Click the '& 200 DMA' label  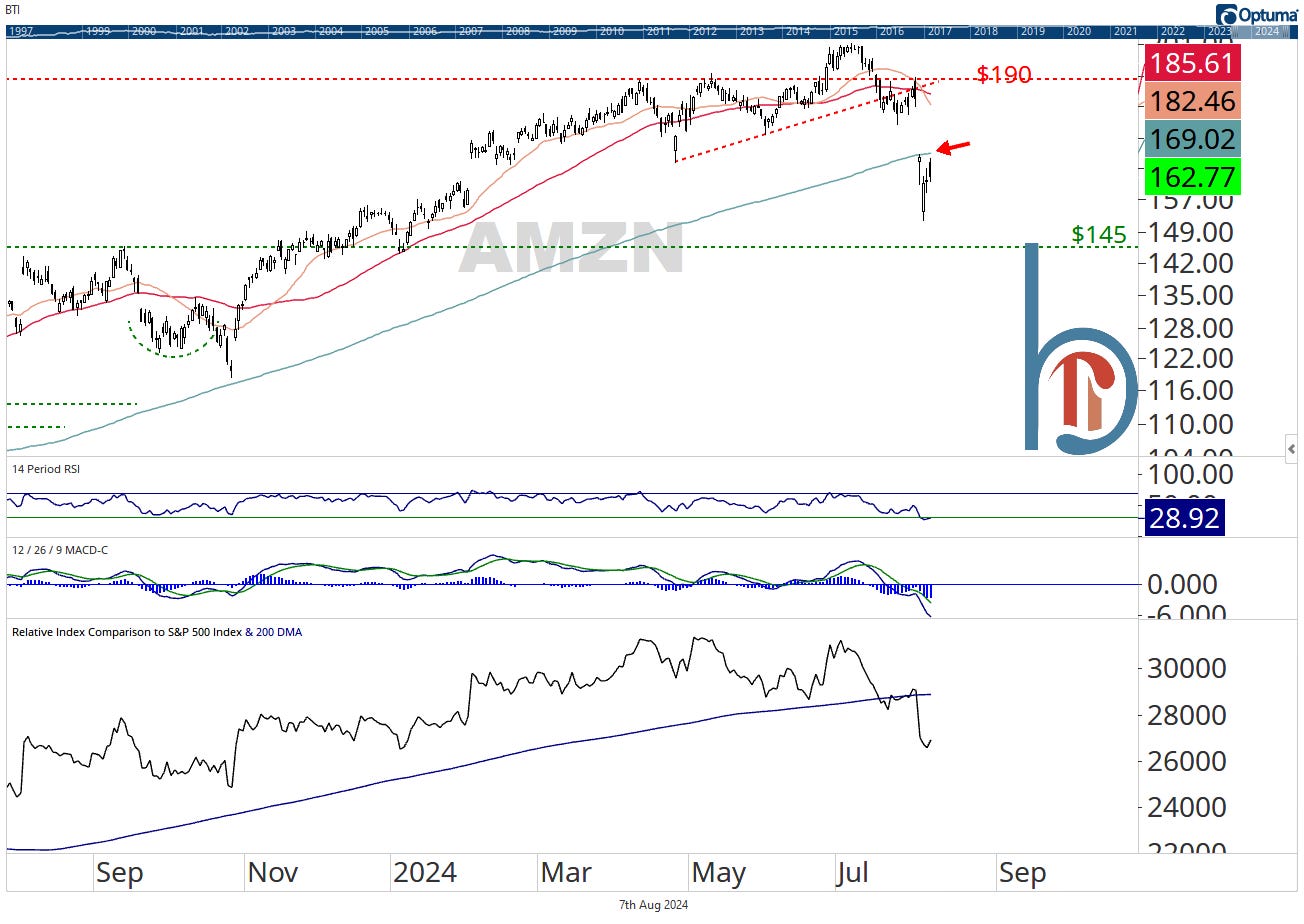pos(272,632)
